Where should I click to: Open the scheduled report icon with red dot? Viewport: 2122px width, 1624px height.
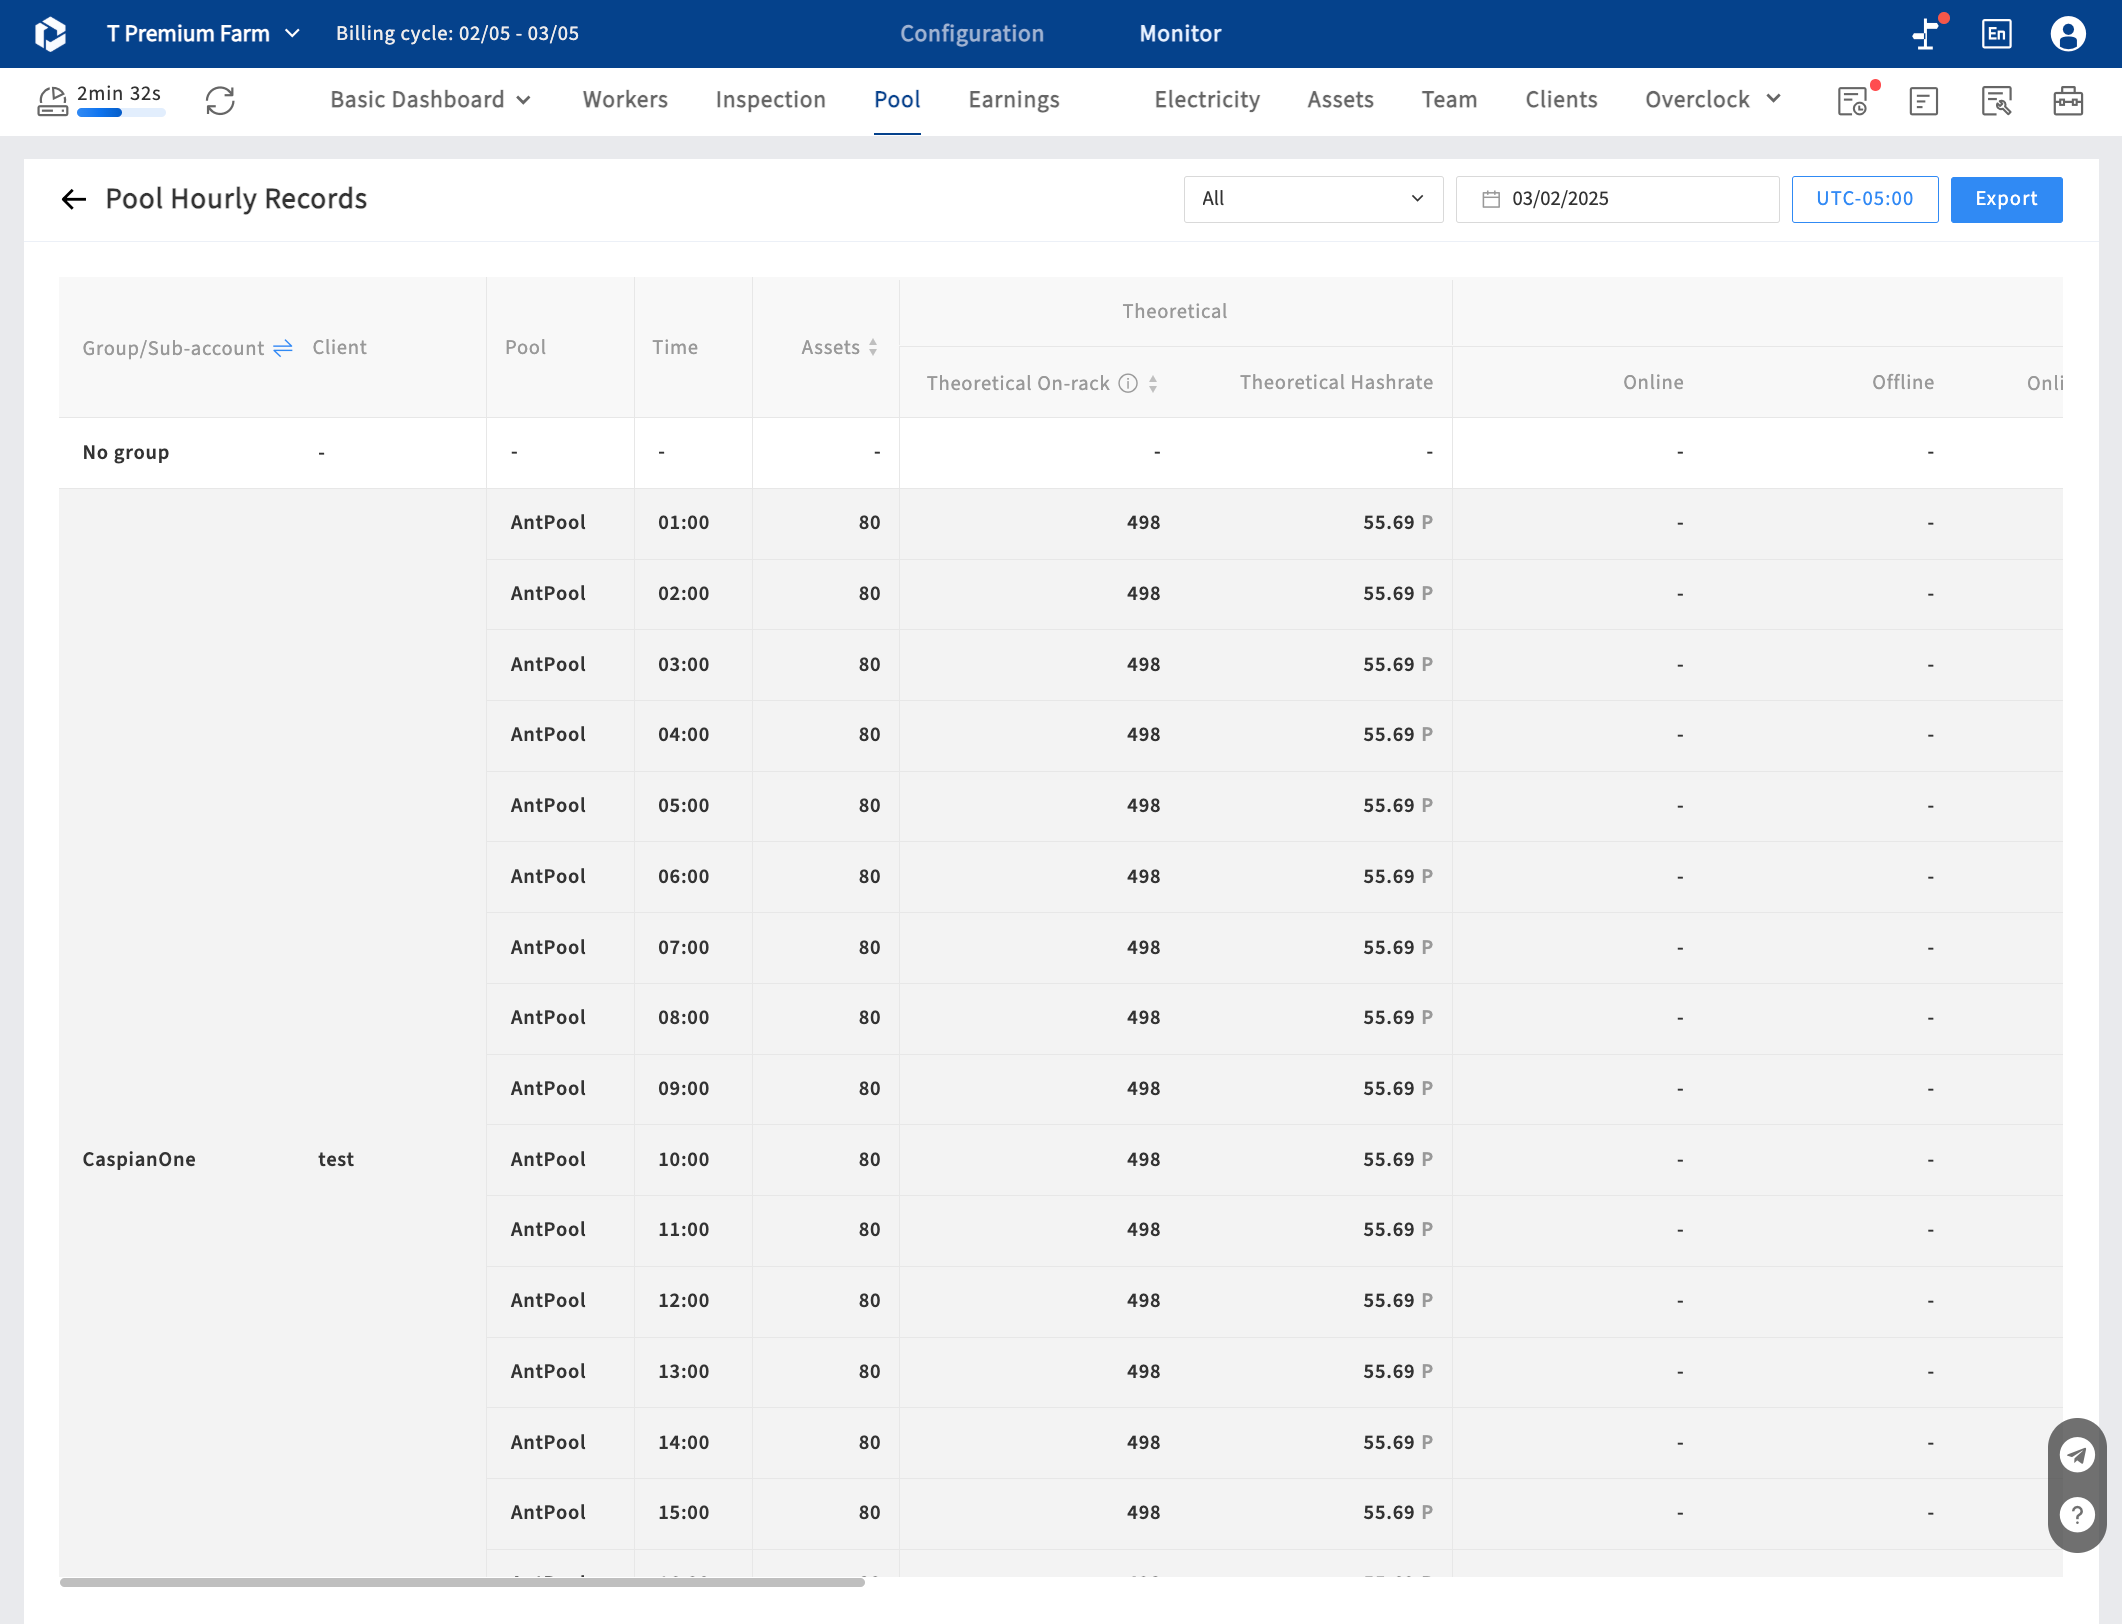tap(1853, 101)
